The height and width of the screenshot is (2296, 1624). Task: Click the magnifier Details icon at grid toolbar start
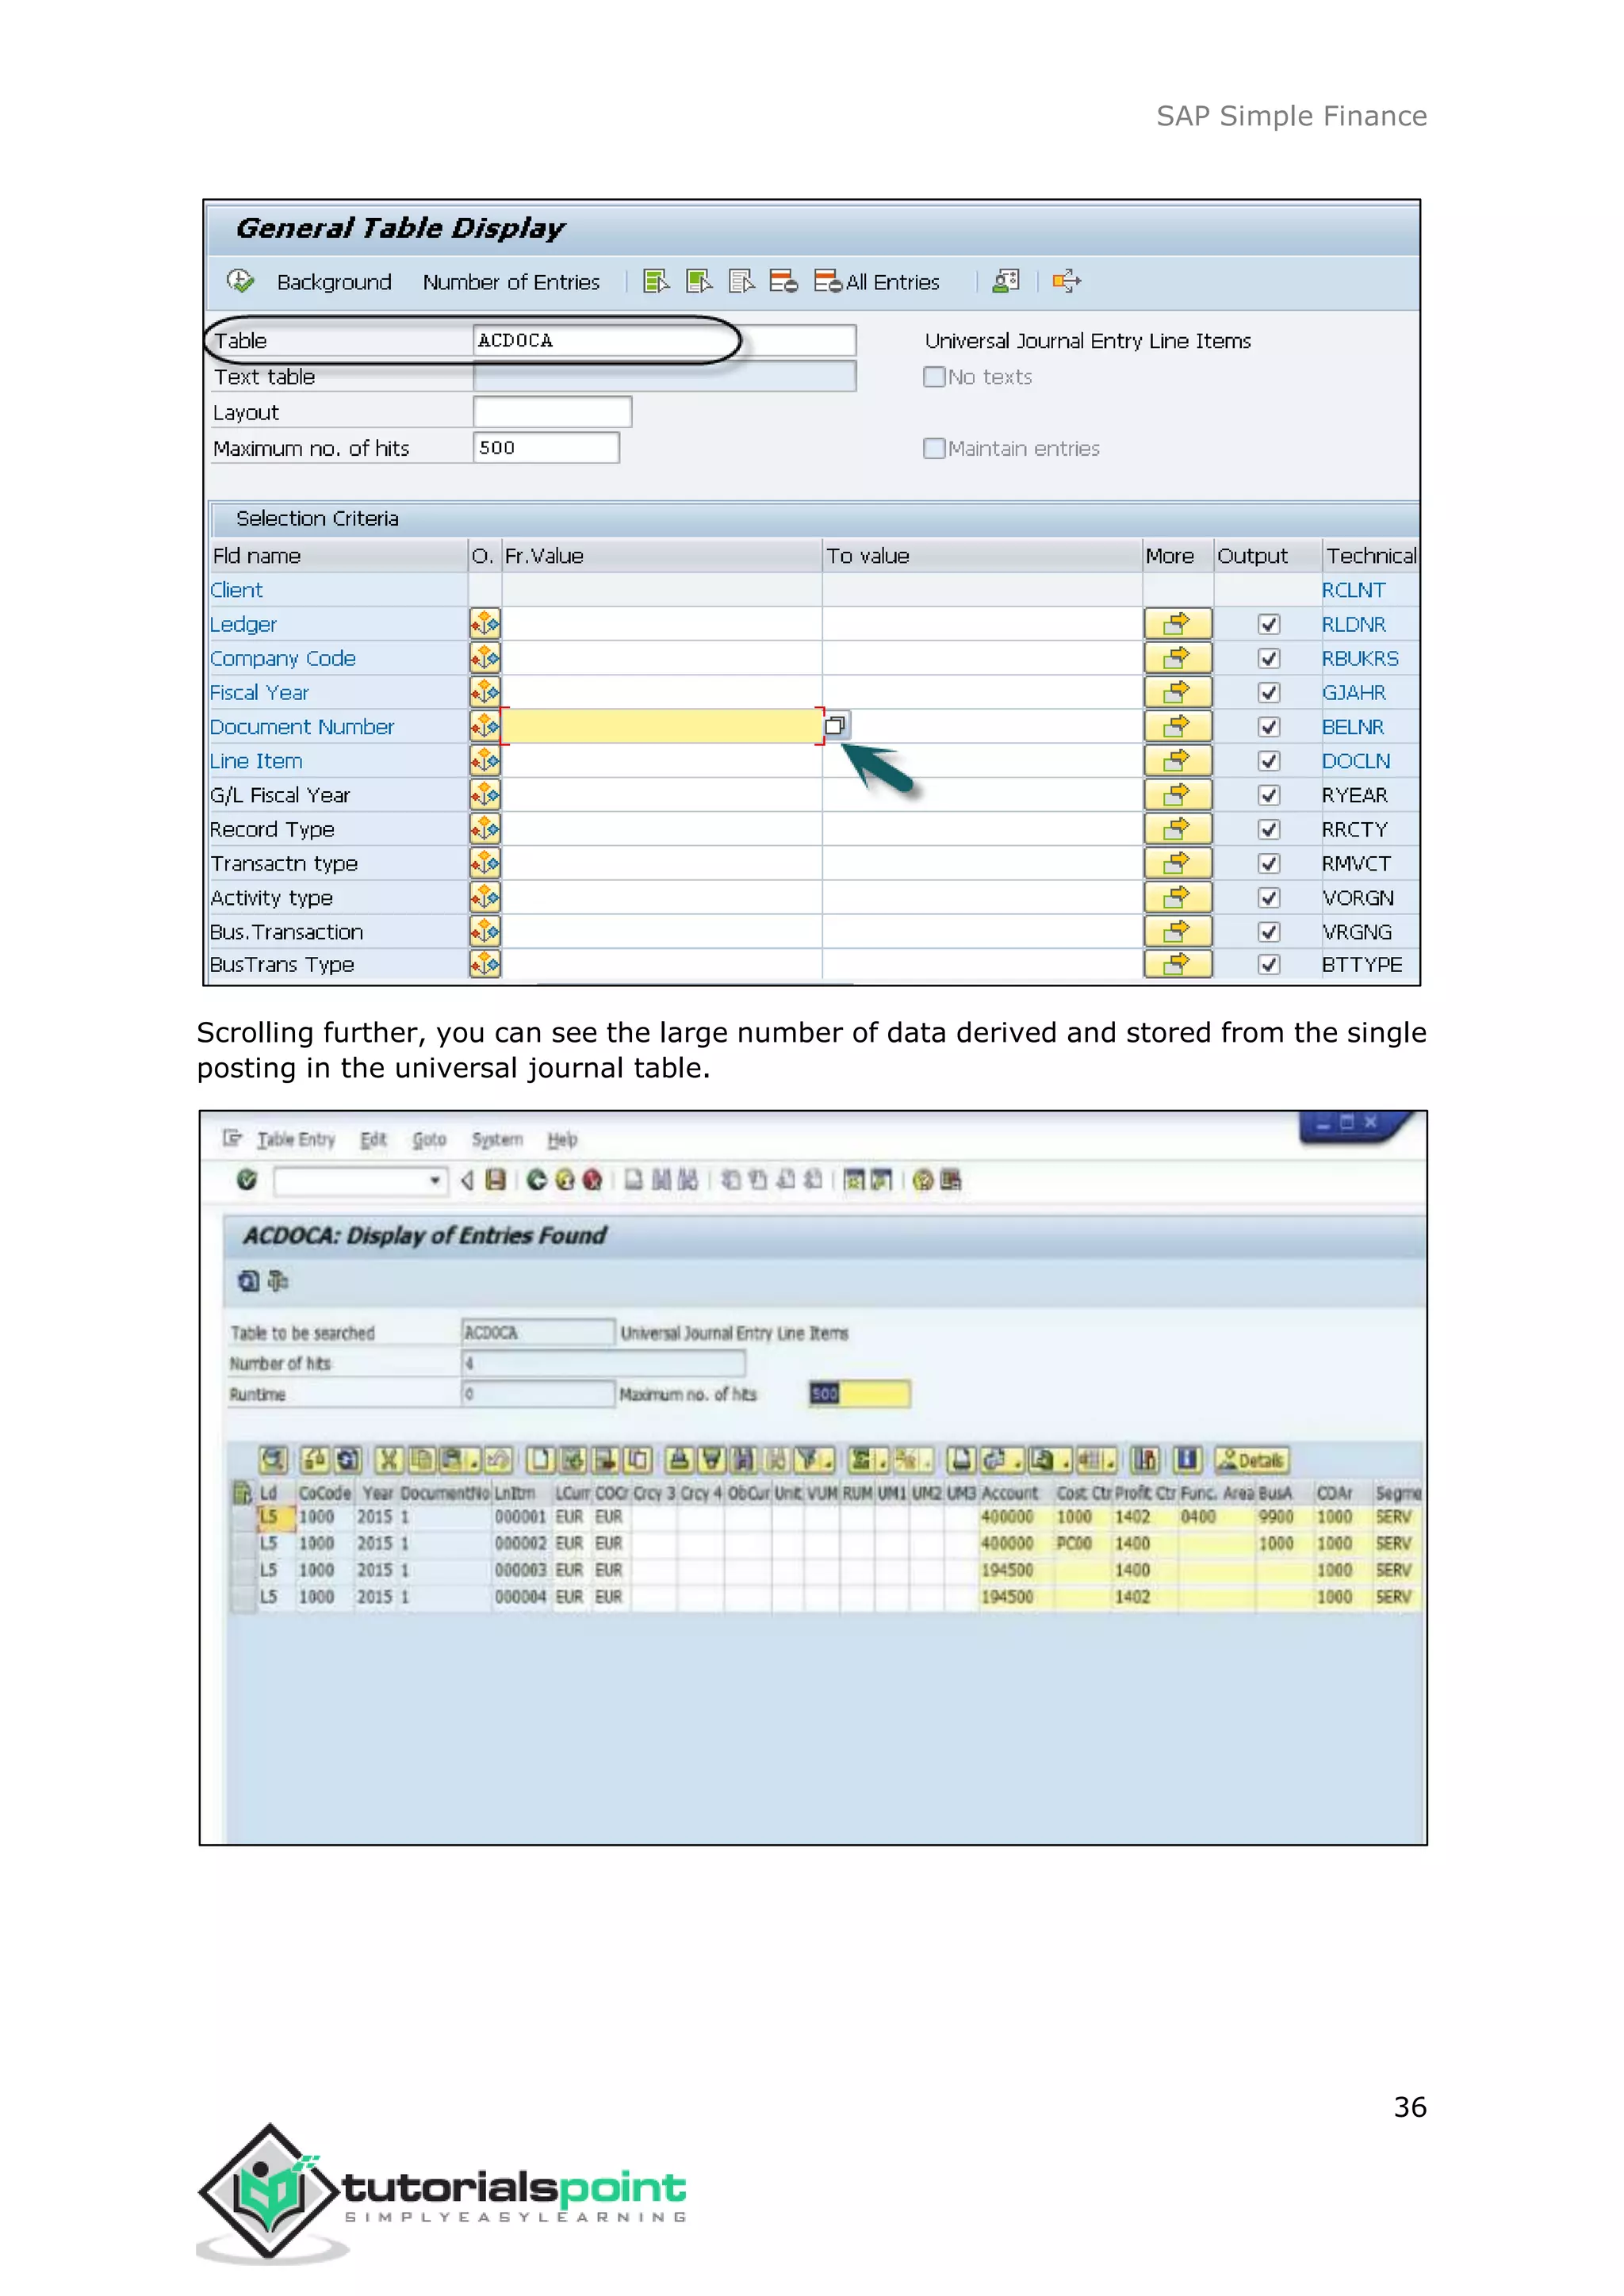pyautogui.click(x=274, y=1460)
